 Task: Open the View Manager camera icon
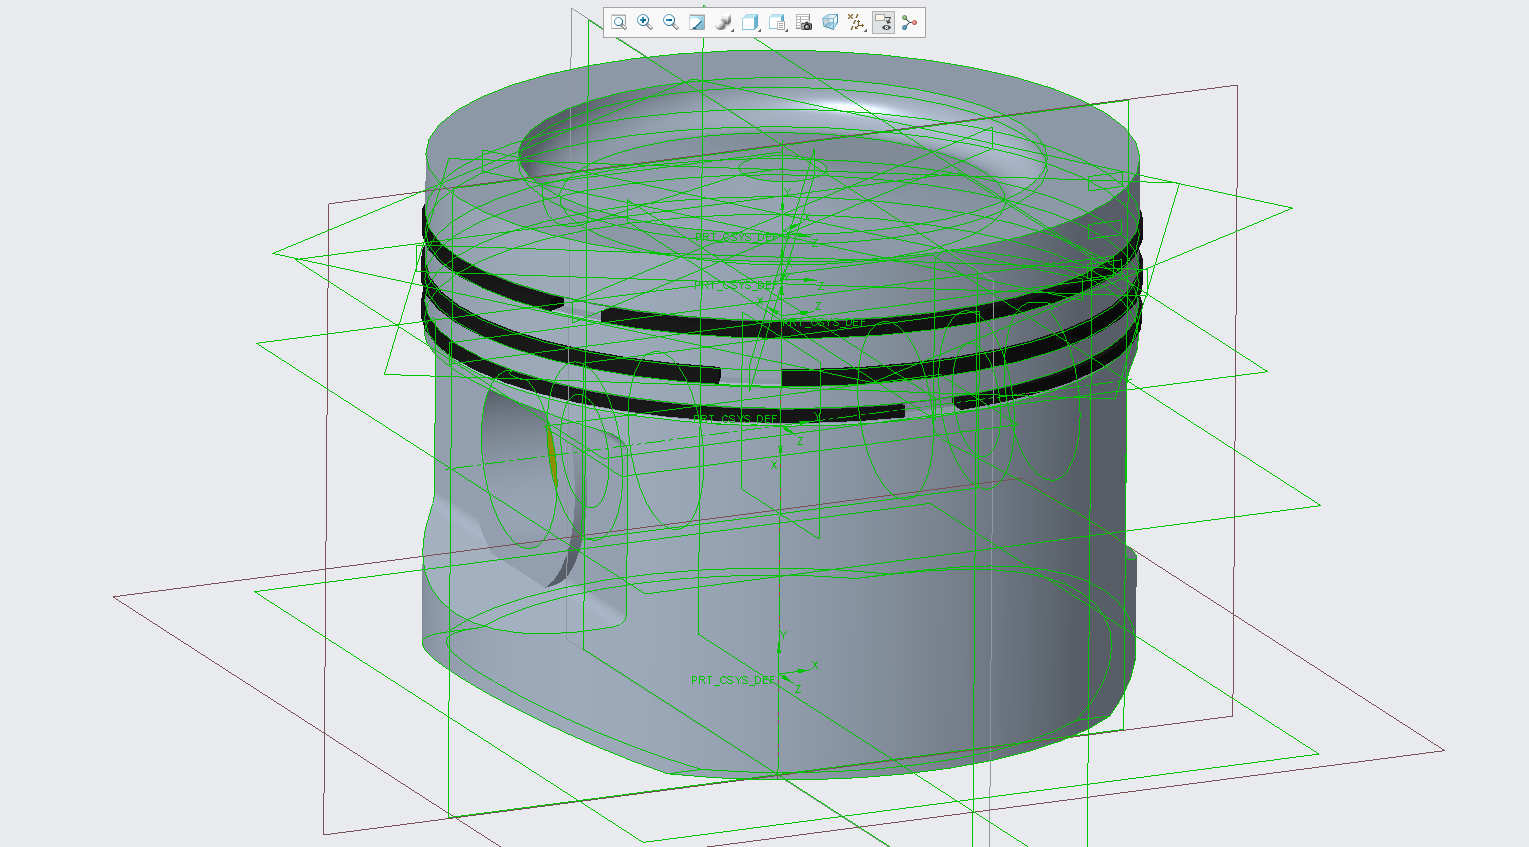tap(804, 22)
